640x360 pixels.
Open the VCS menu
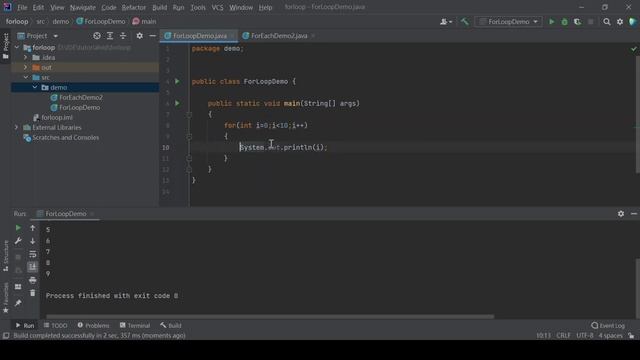coord(217,7)
